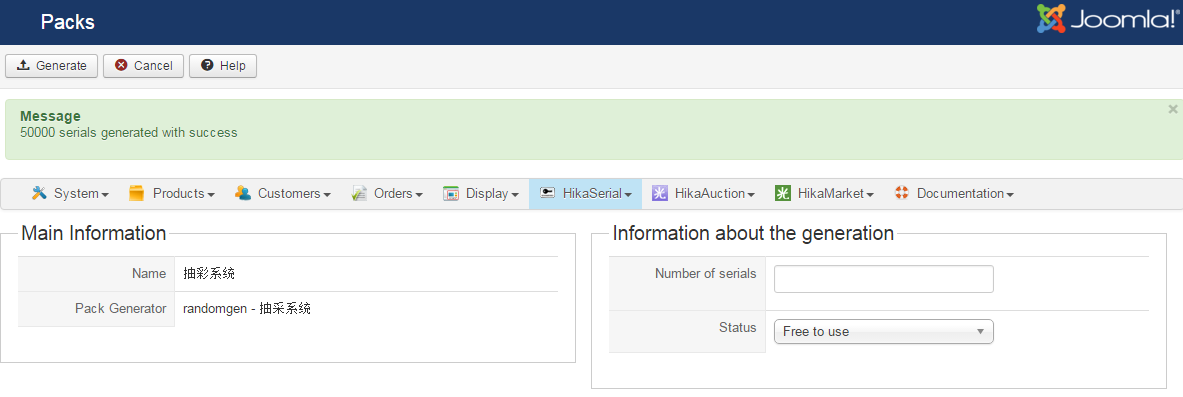This screenshot has width=1183, height=397.
Task: Open the Documentation menu
Action: pyautogui.click(x=954, y=194)
